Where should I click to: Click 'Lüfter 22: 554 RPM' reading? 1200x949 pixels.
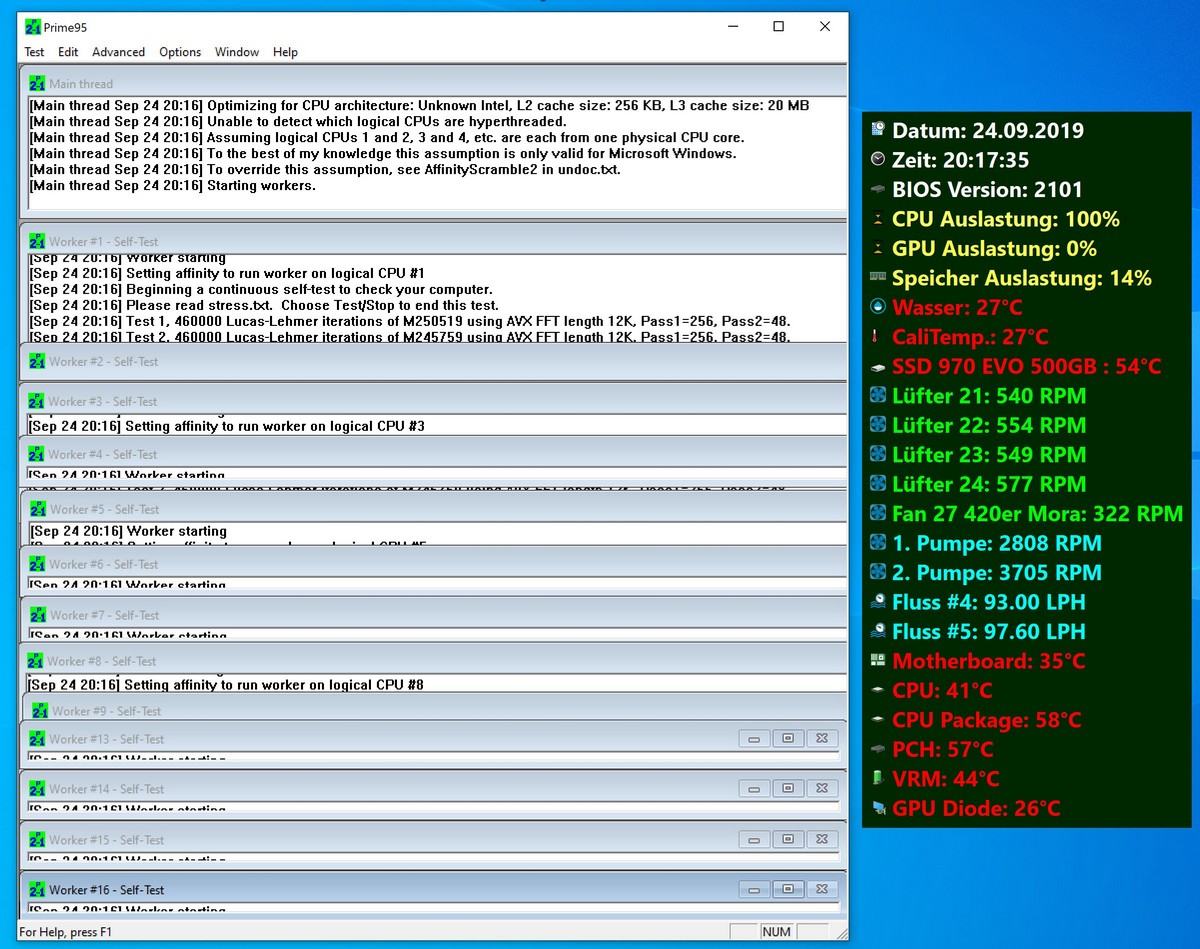[x=989, y=425]
